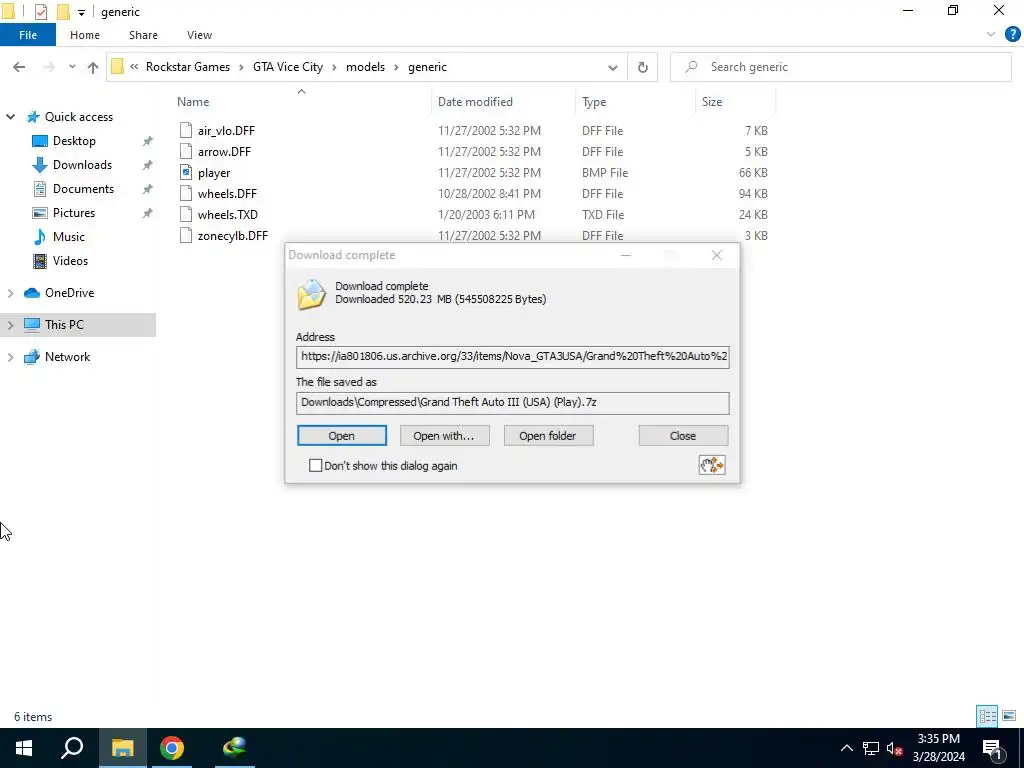
Task: Click Close in the download dialog
Action: coord(683,436)
